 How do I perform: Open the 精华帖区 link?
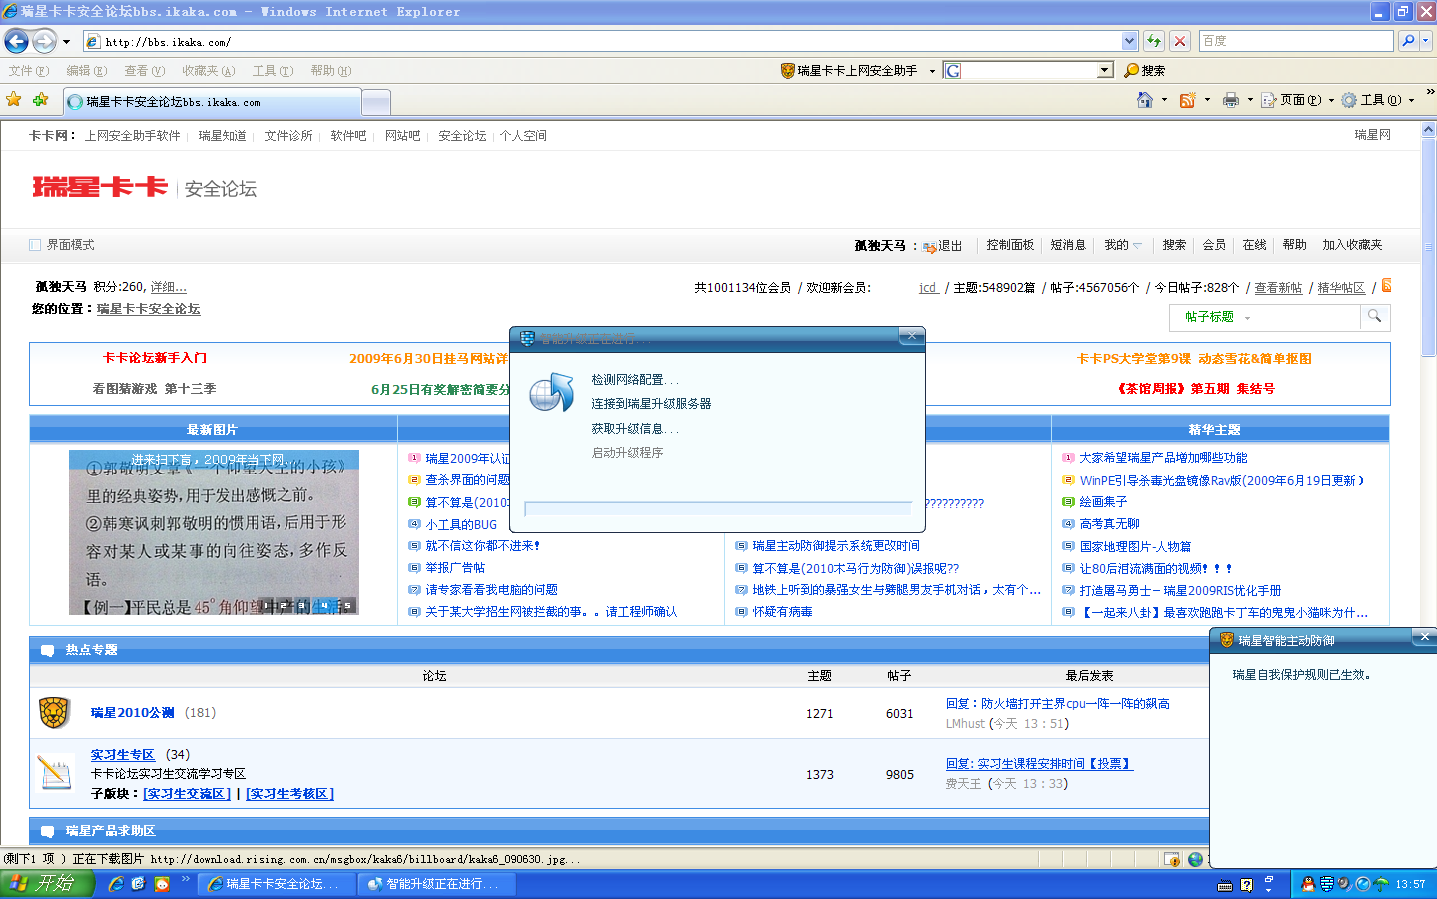point(1341,288)
